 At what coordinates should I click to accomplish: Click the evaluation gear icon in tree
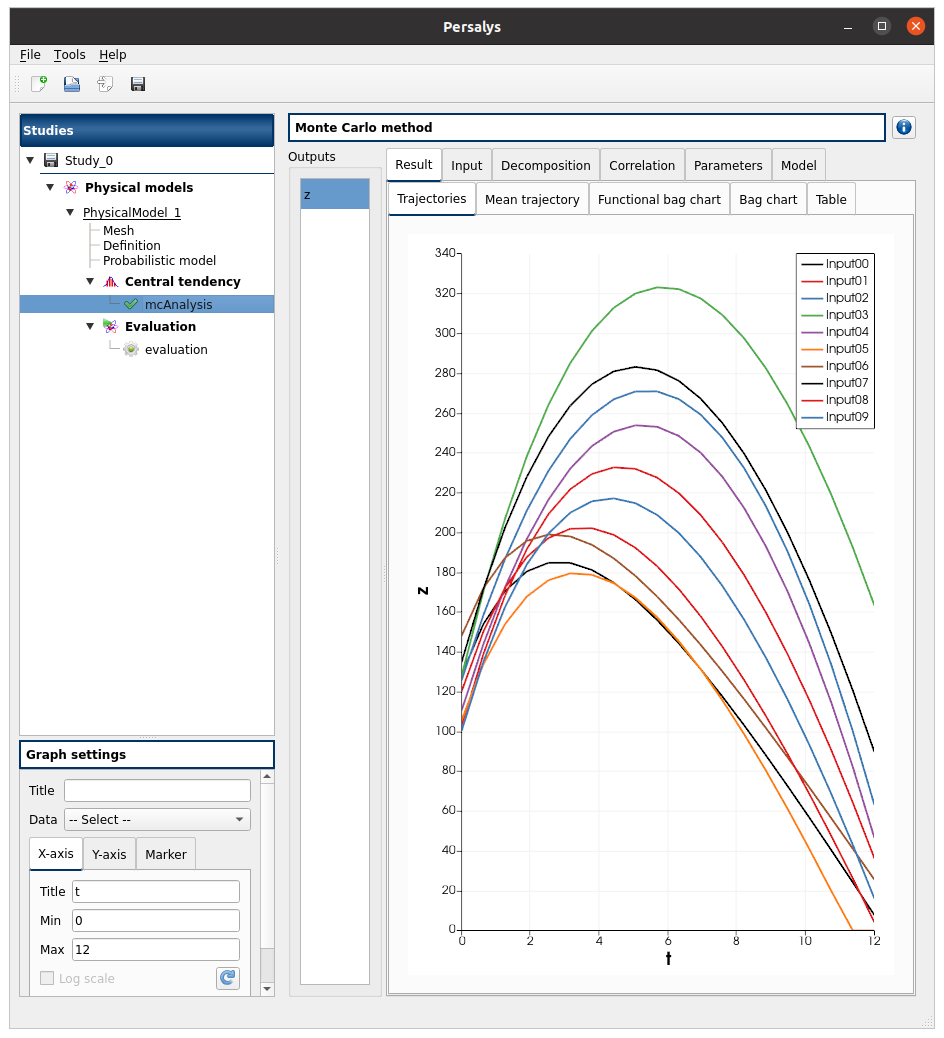pyautogui.click(x=130, y=349)
